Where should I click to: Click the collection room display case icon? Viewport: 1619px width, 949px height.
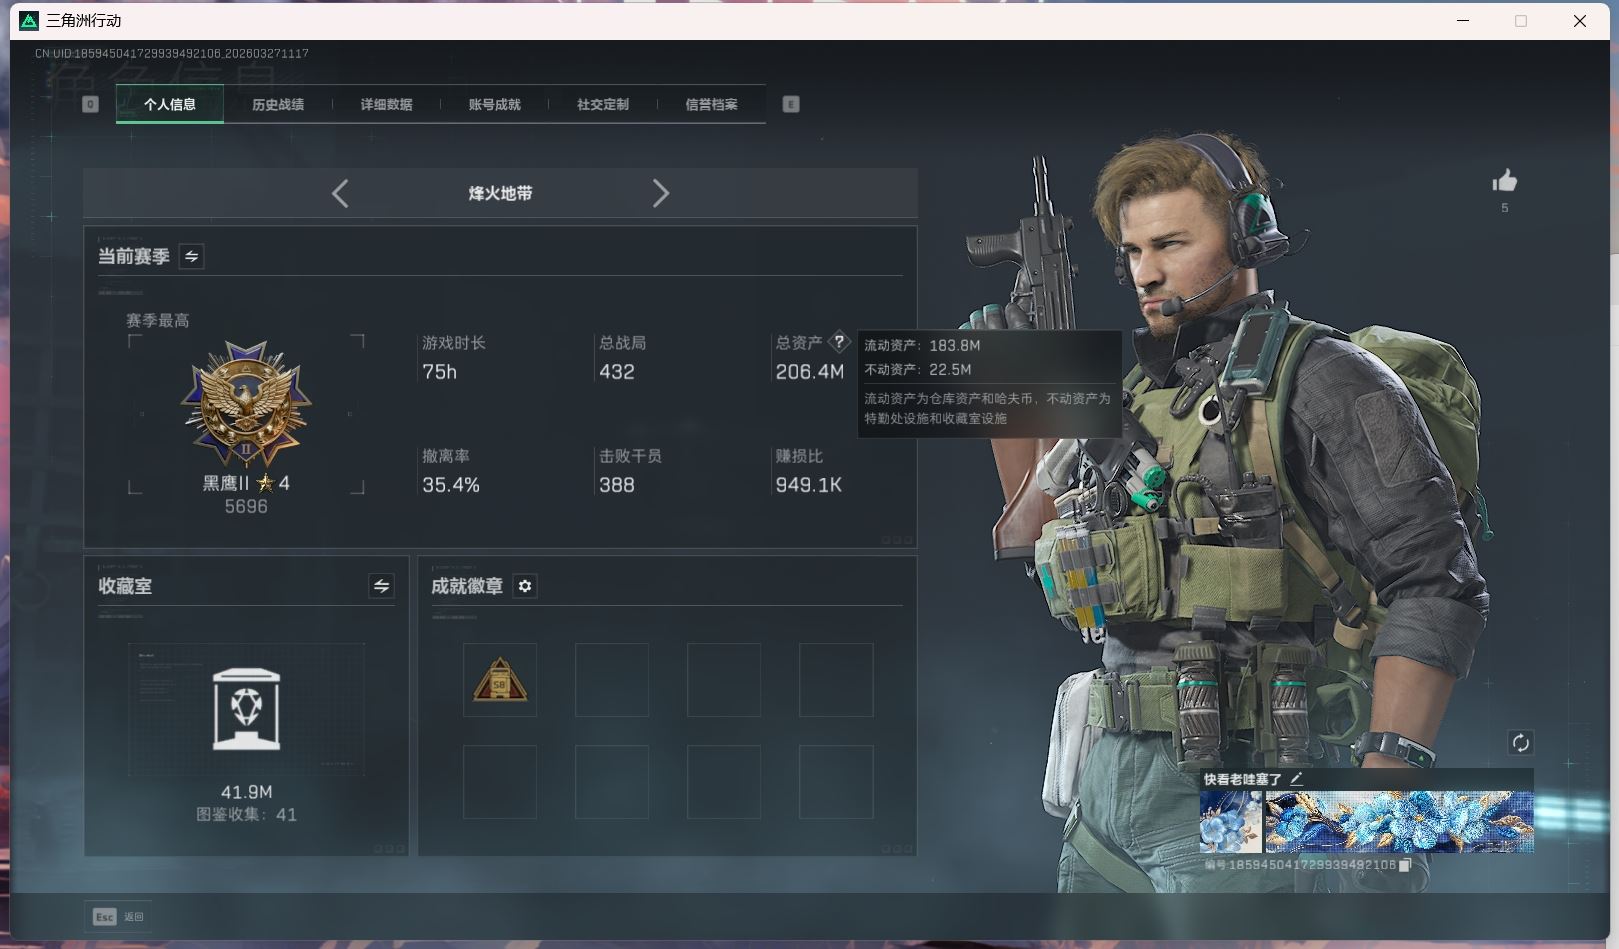(x=246, y=709)
